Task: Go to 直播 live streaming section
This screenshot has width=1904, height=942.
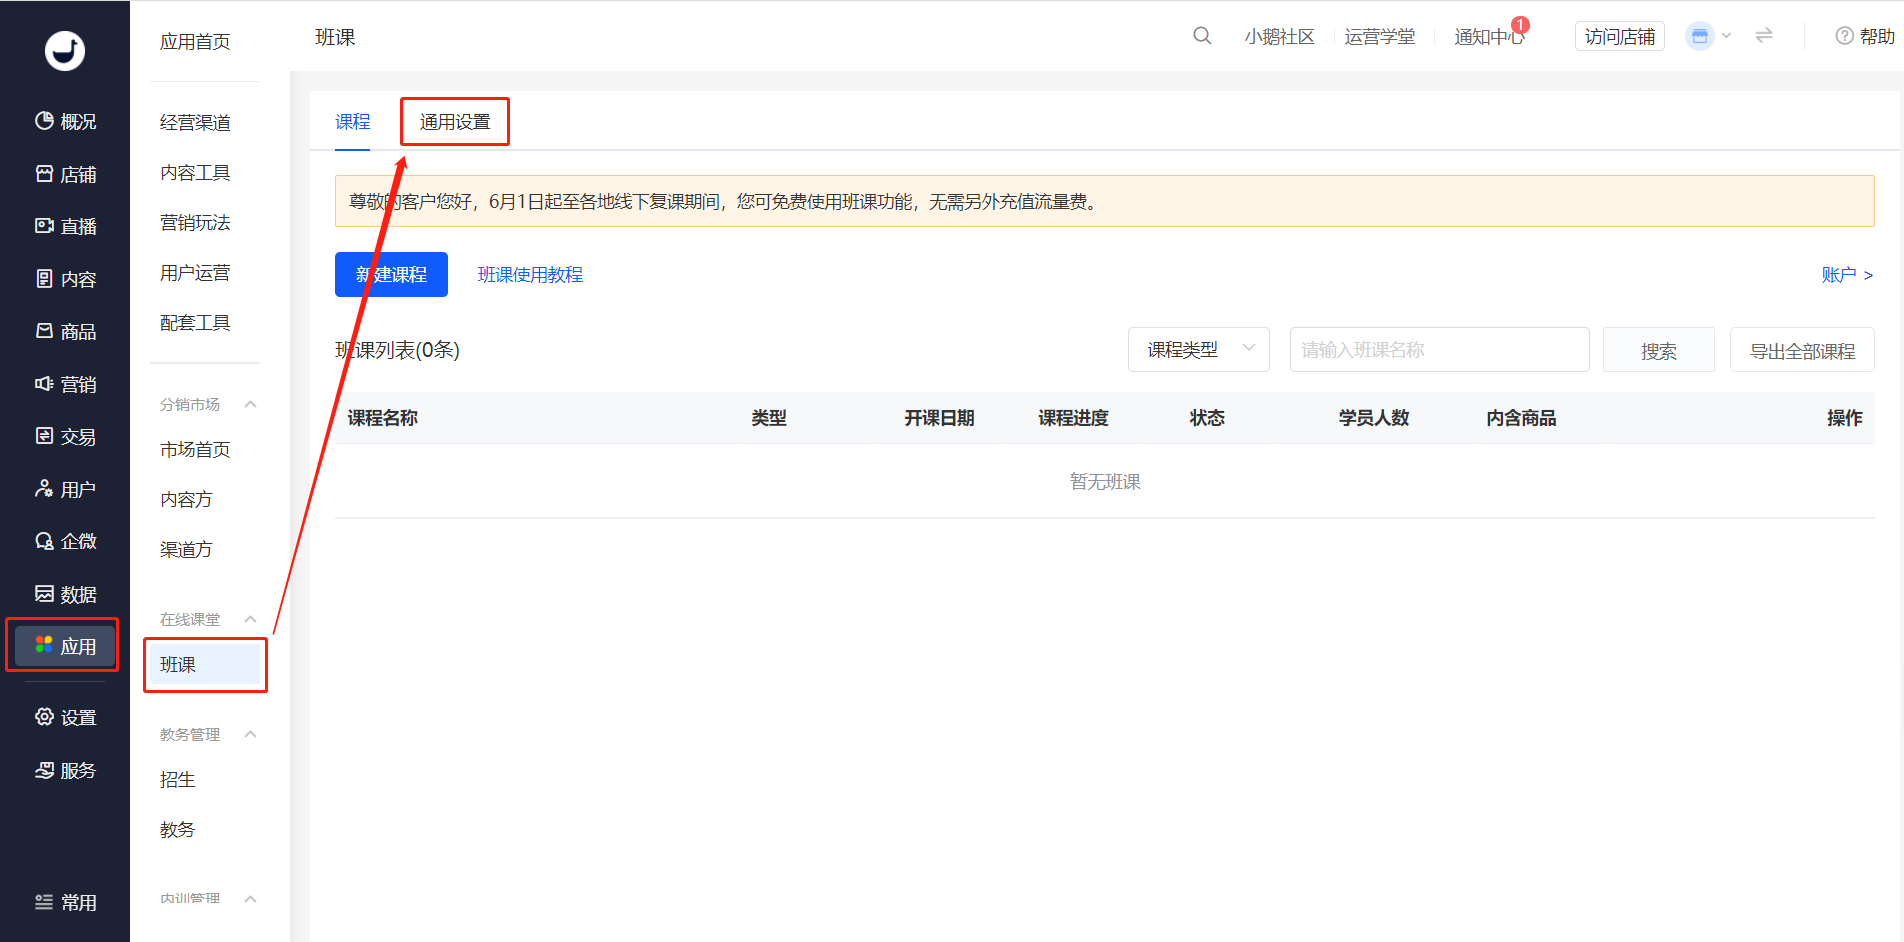Action: pyautogui.click(x=65, y=226)
